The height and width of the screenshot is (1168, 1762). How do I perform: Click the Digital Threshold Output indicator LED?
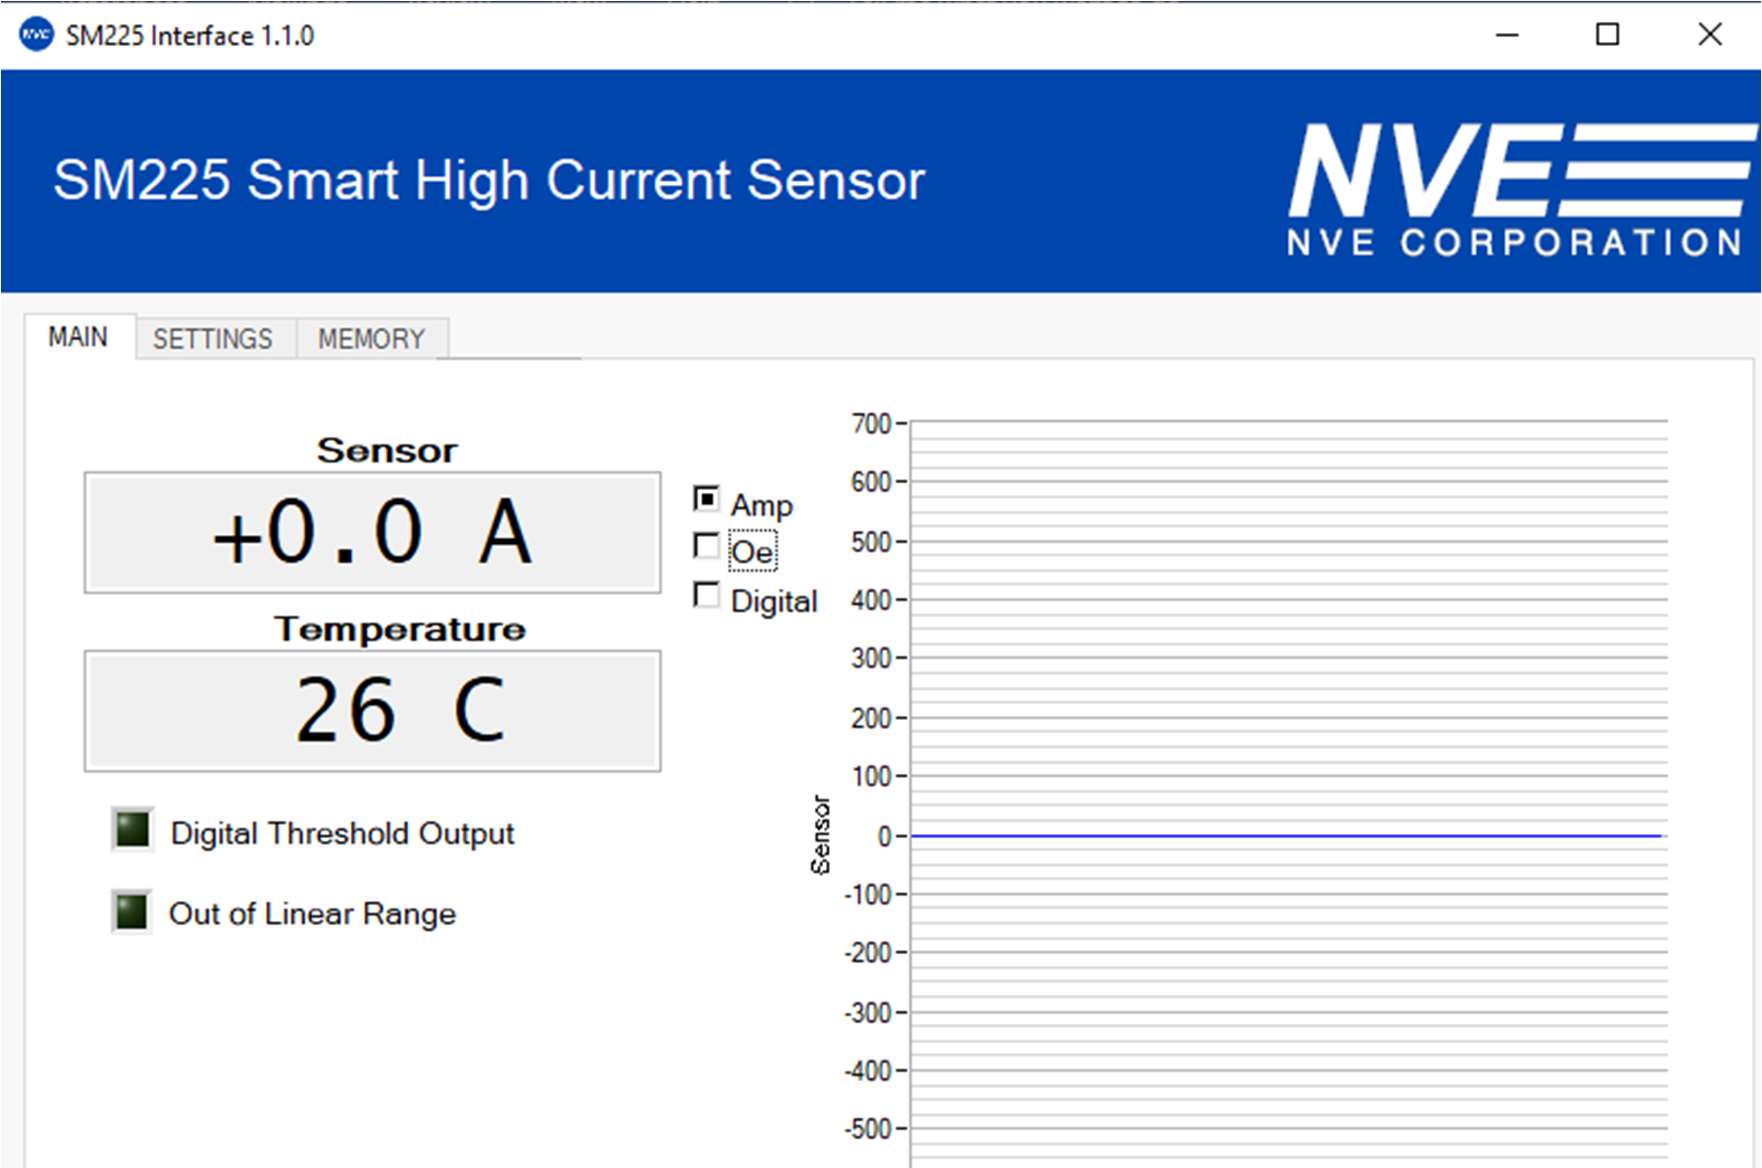coord(132,830)
